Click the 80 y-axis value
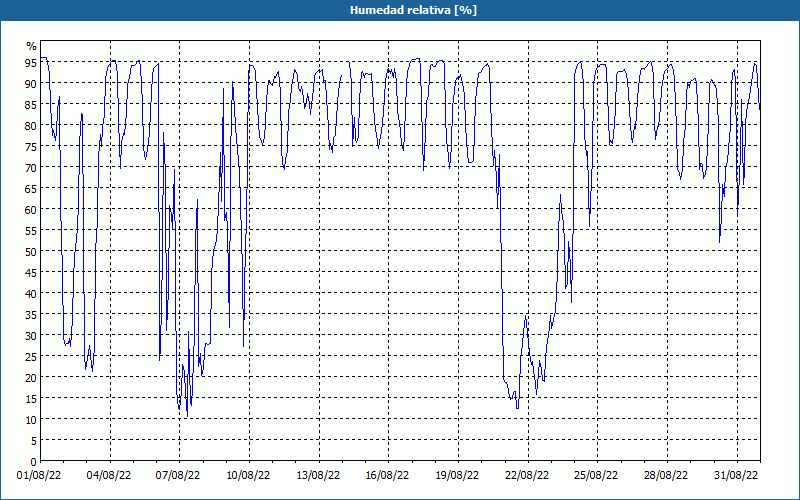Viewport: 800px width, 500px height. click(31, 126)
